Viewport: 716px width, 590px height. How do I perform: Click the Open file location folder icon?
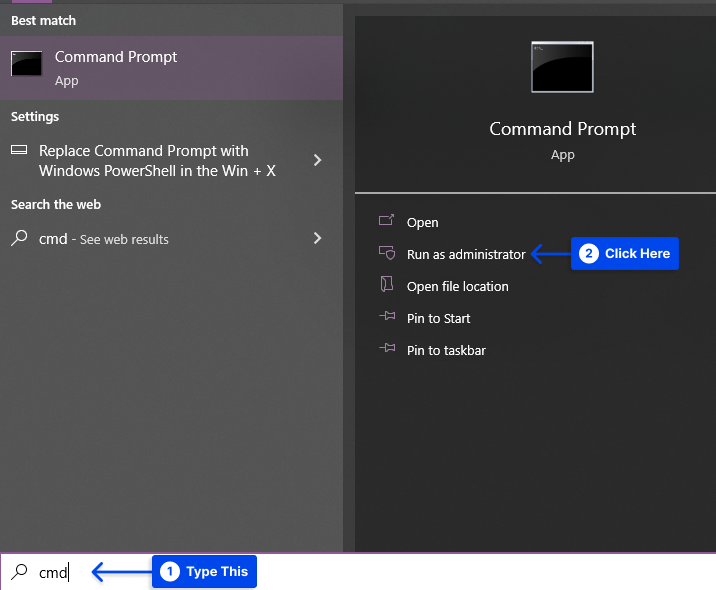click(x=387, y=284)
